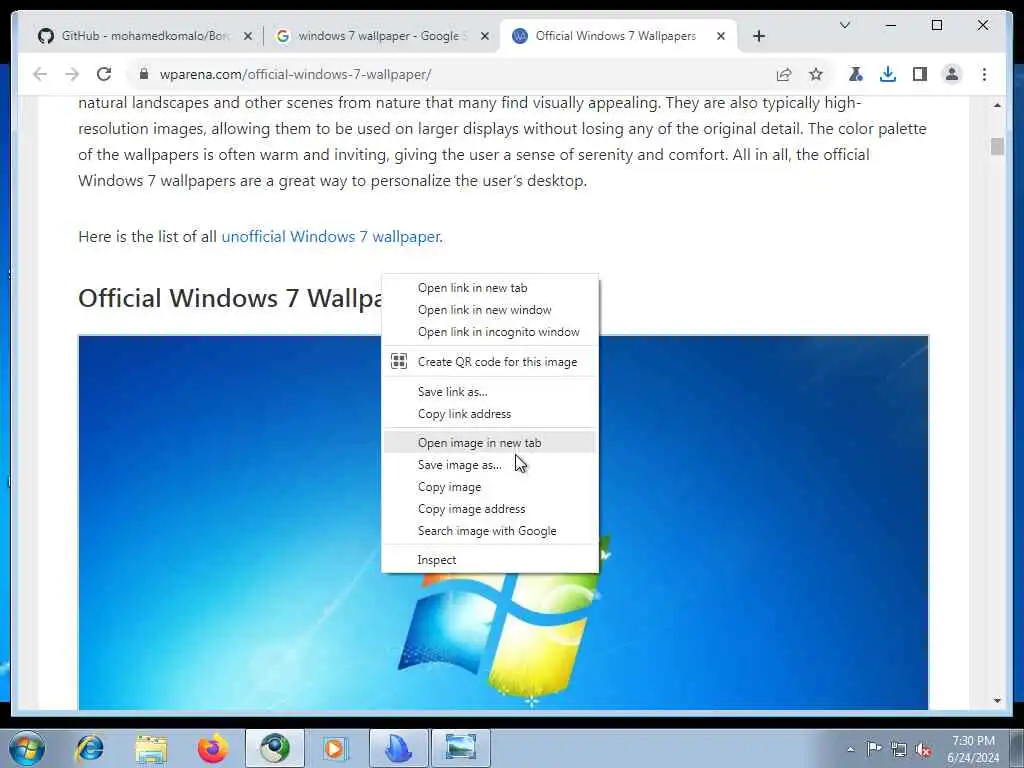
Task: Go back to previous page
Action: [x=40, y=74]
